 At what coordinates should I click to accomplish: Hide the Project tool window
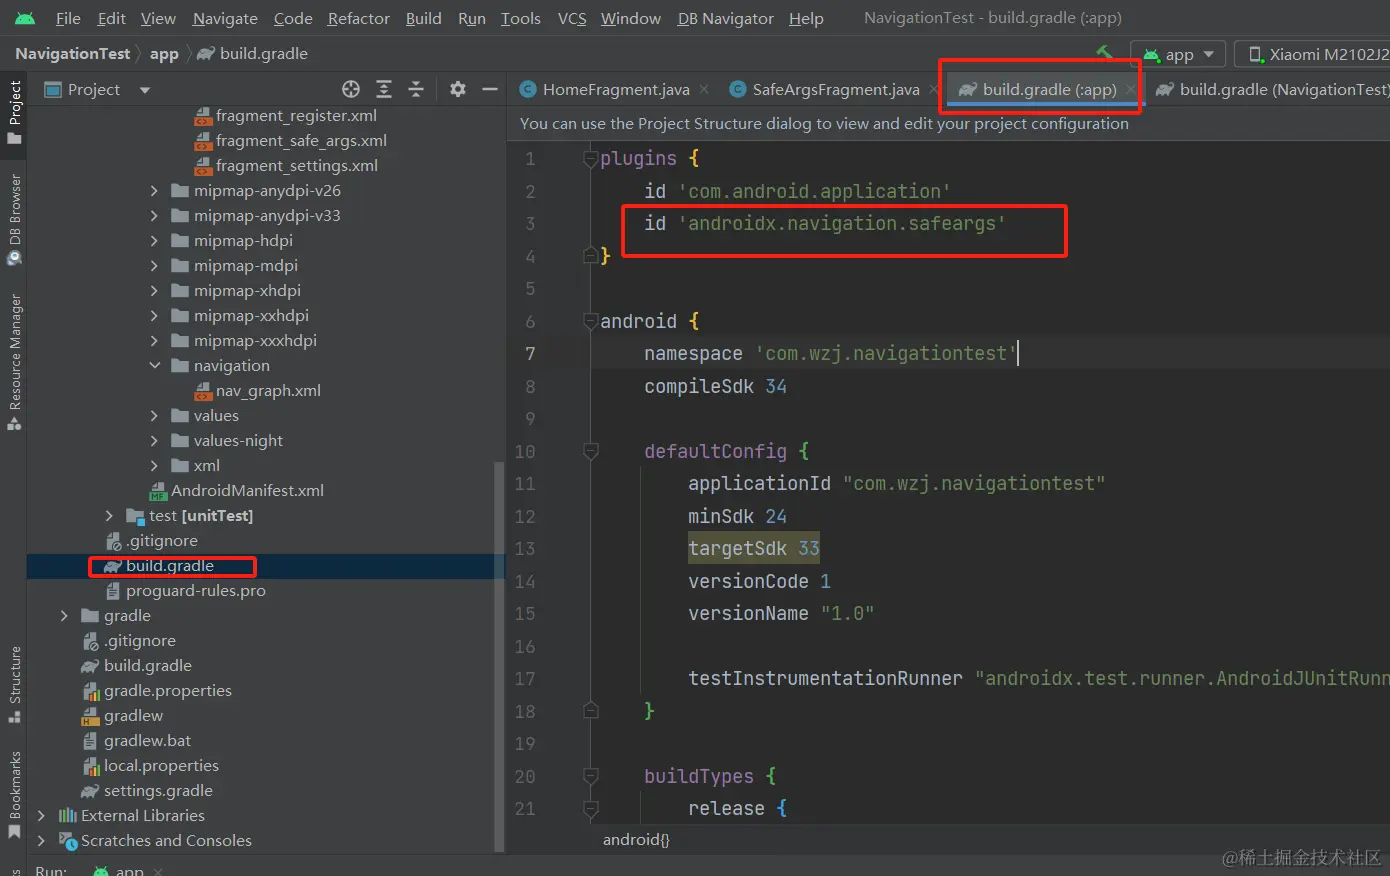click(490, 89)
